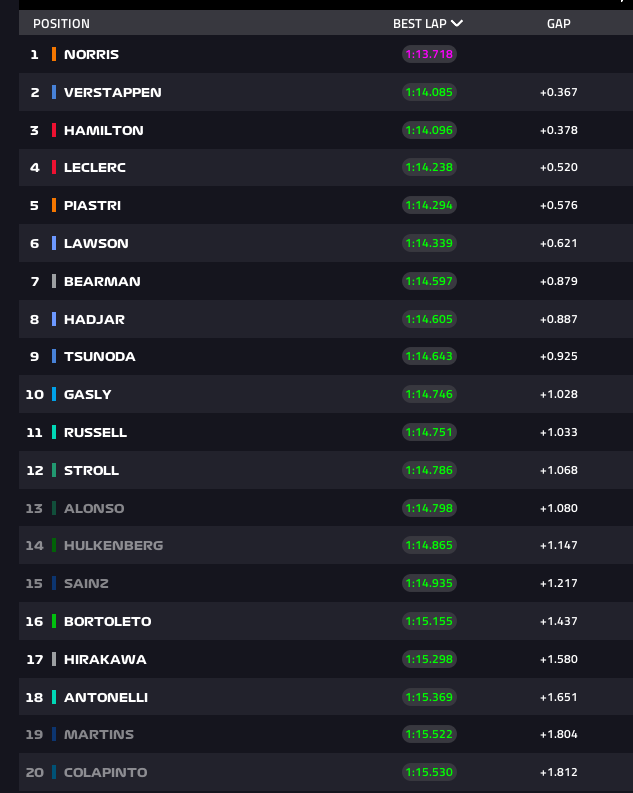Click the teal team color bar beside RUSSELL

pyautogui.click(x=54, y=432)
